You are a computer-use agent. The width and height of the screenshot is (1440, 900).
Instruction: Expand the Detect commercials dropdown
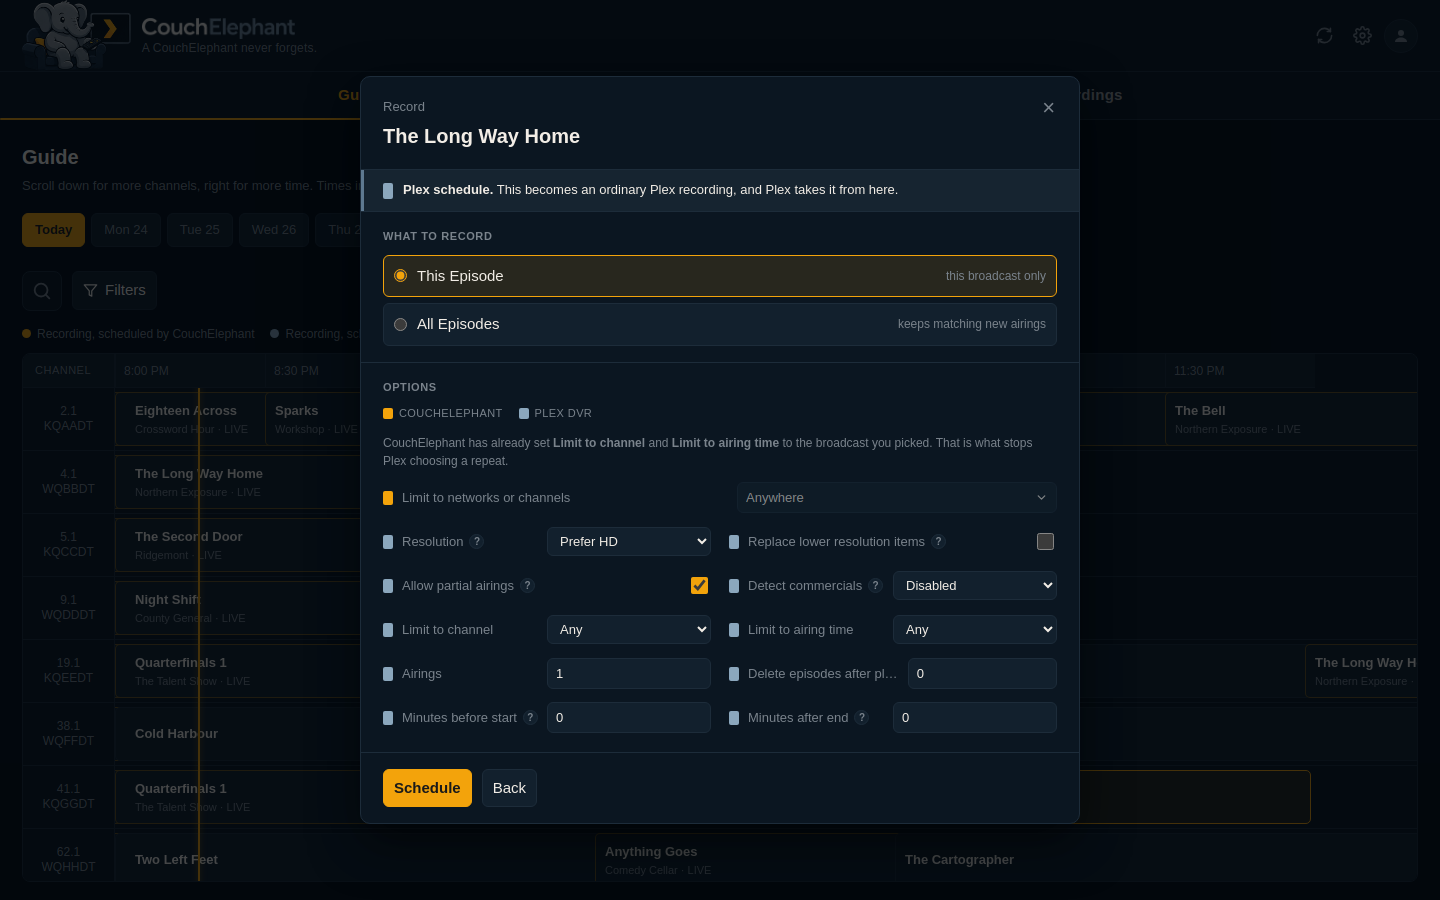tap(975, 586)
